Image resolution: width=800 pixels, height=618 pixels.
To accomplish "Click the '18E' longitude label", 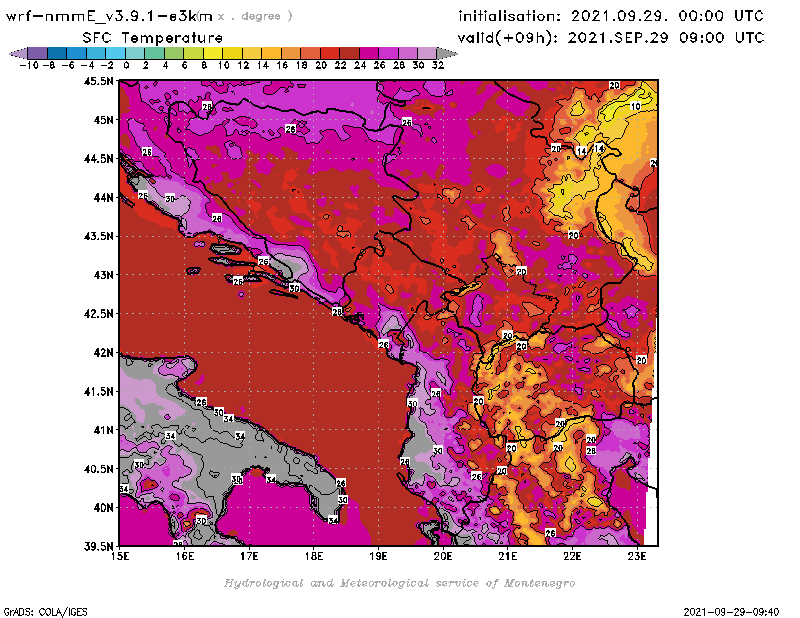I will (314, 556).
